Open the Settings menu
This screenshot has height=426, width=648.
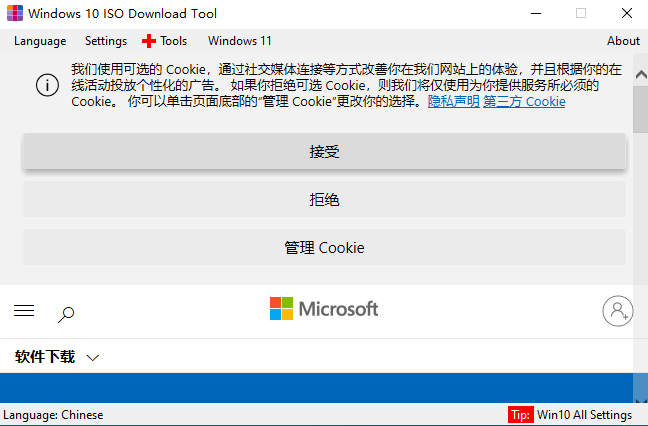tap(106, 41)
